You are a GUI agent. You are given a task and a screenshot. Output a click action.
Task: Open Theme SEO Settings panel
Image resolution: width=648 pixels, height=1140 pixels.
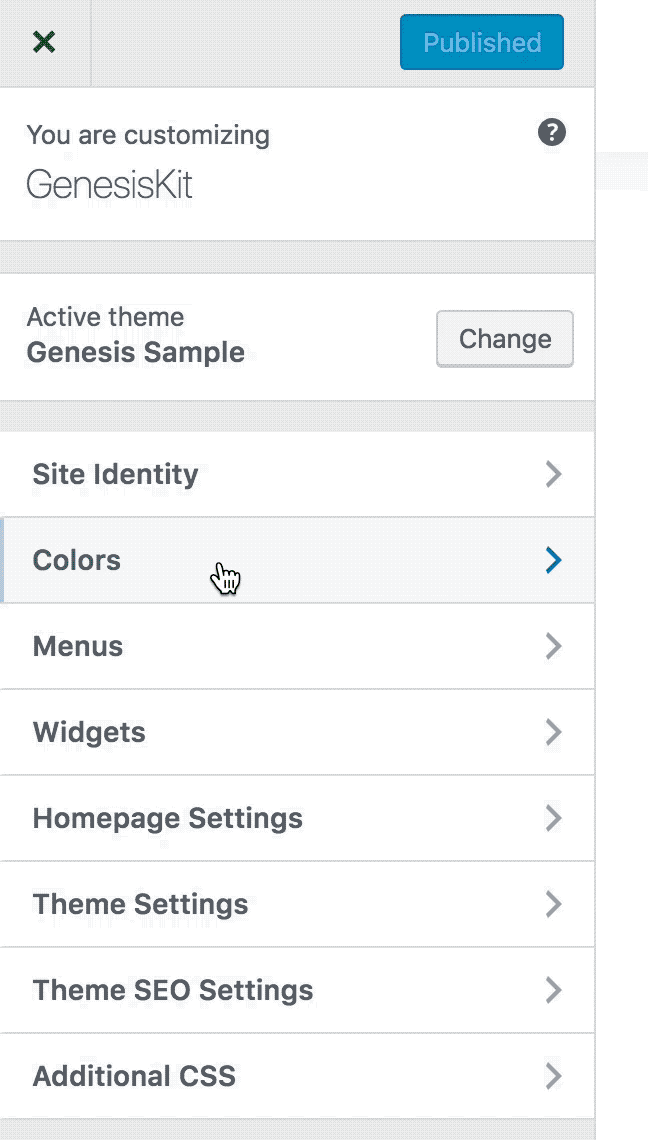pos(173,990)
